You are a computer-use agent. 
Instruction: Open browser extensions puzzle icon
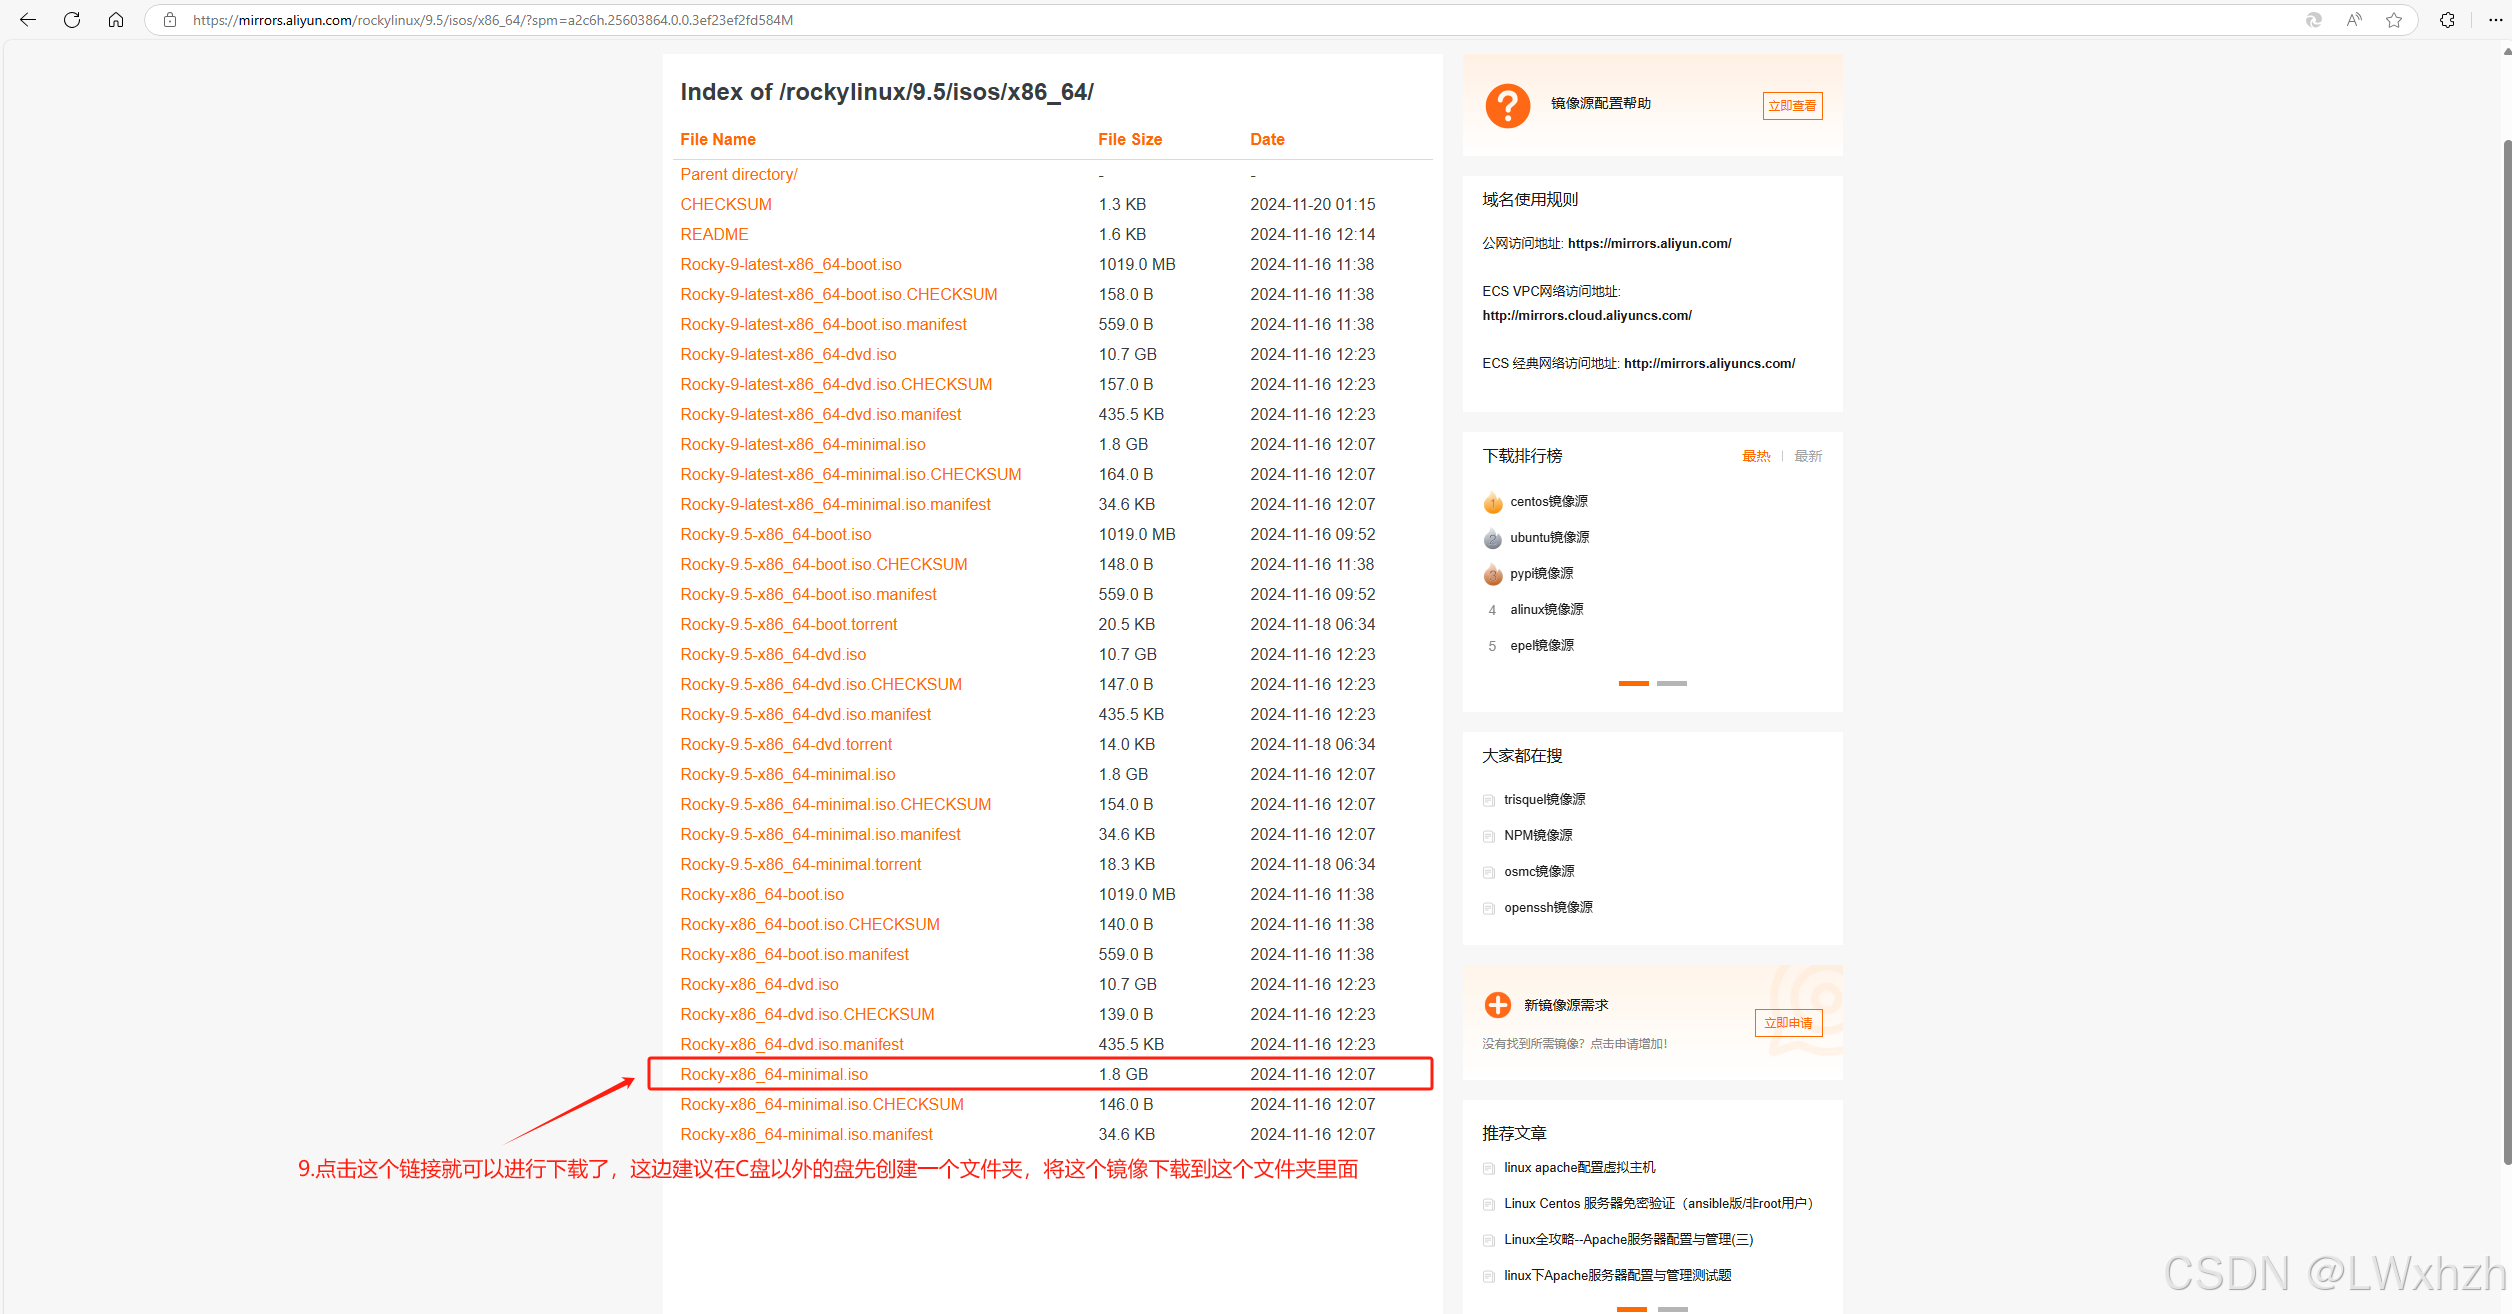click(2447, 20)
